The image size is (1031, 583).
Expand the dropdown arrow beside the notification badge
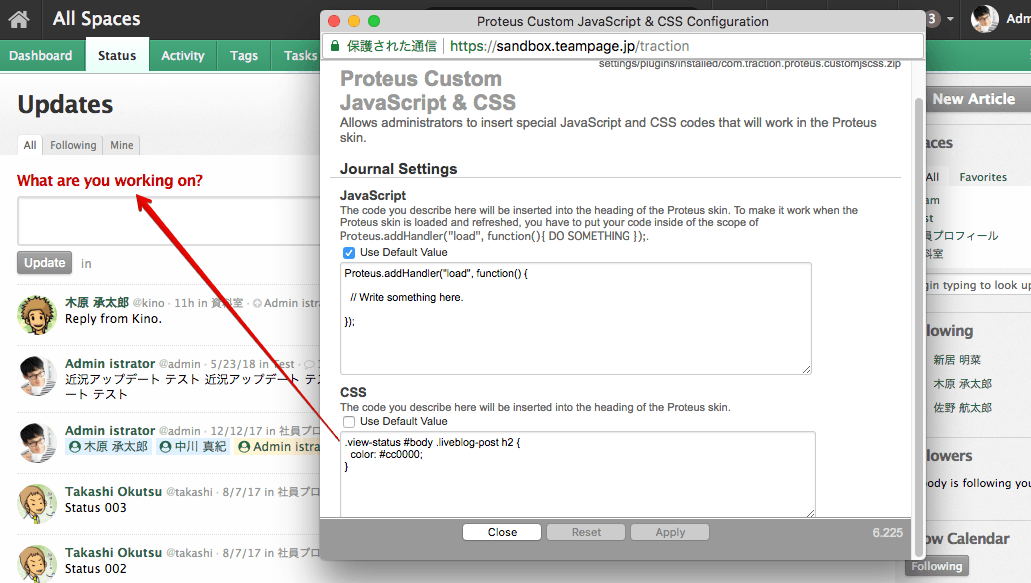(950, 19)
